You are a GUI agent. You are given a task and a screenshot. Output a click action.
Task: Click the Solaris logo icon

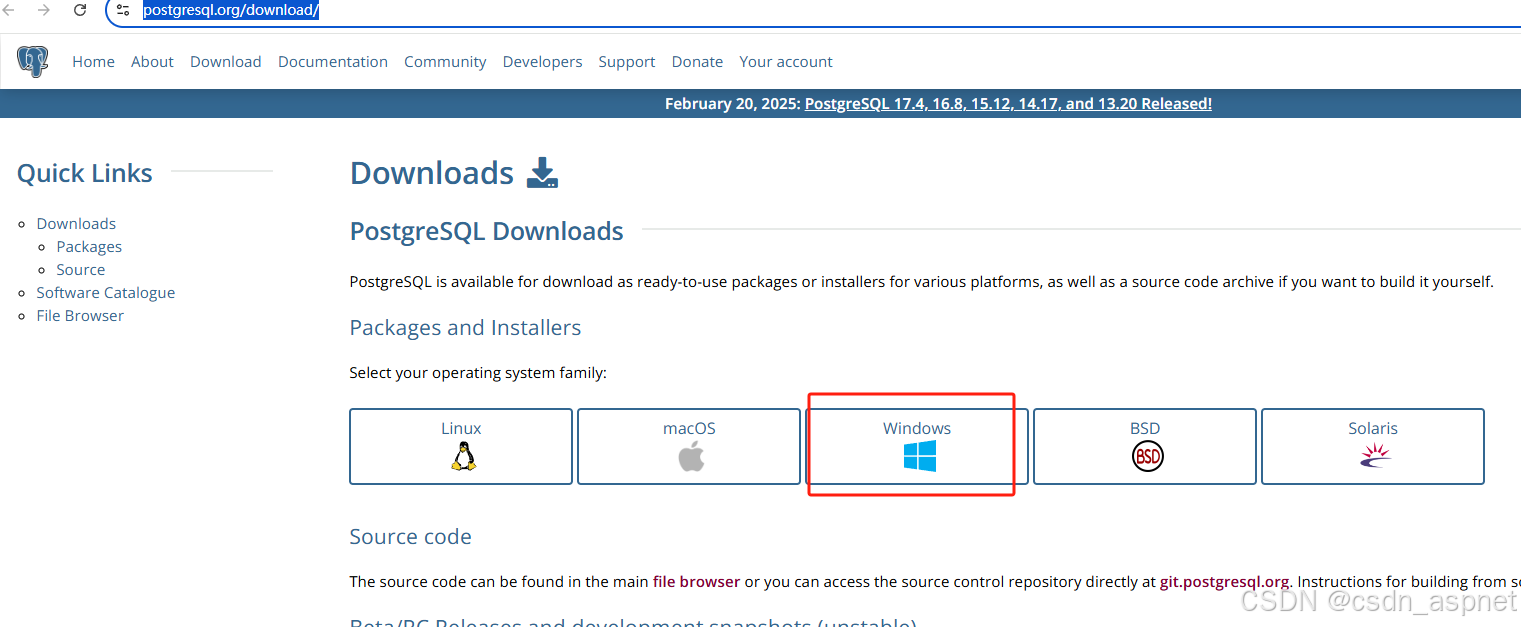pos(1375,457)
